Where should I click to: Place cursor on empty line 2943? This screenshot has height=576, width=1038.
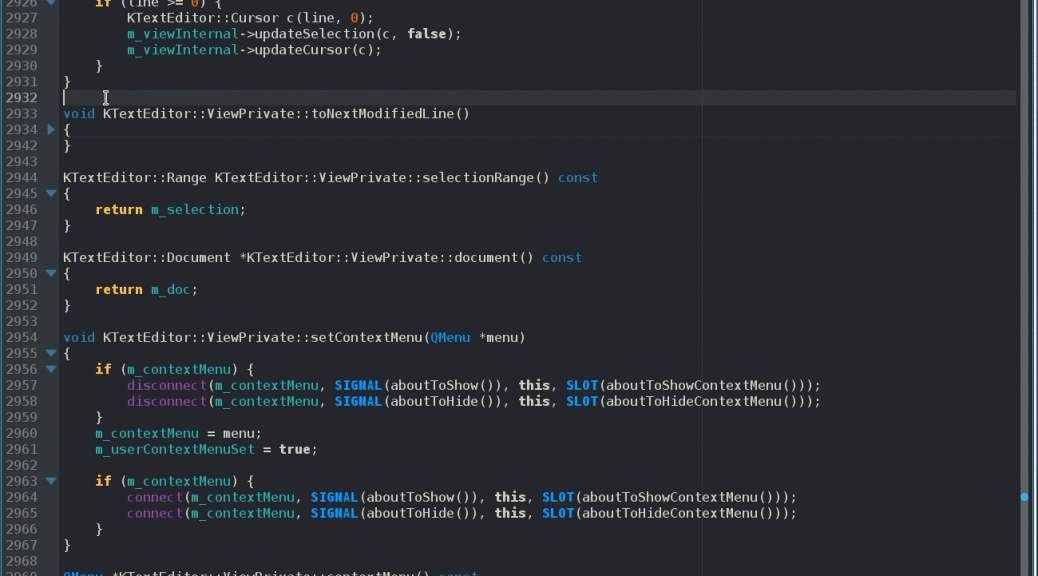(x=300, y=162)
